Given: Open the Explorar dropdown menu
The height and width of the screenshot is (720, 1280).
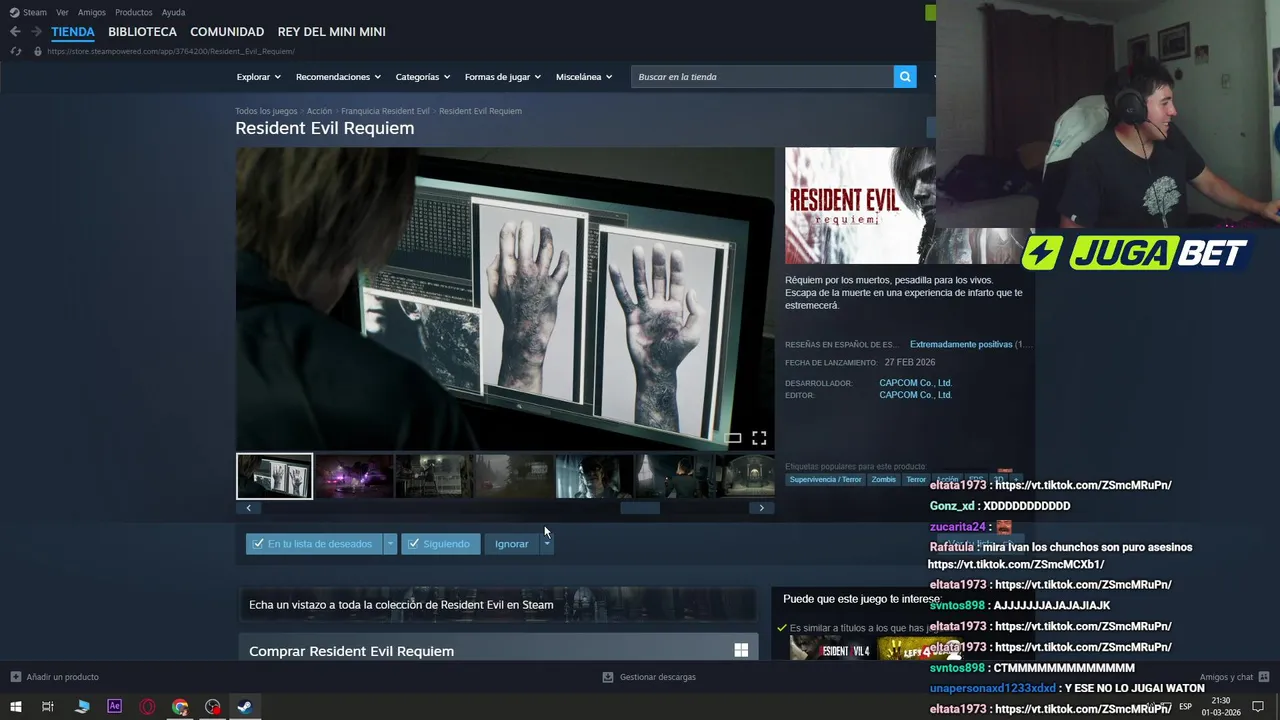Looking at the screenshot, I should point(258,77).
